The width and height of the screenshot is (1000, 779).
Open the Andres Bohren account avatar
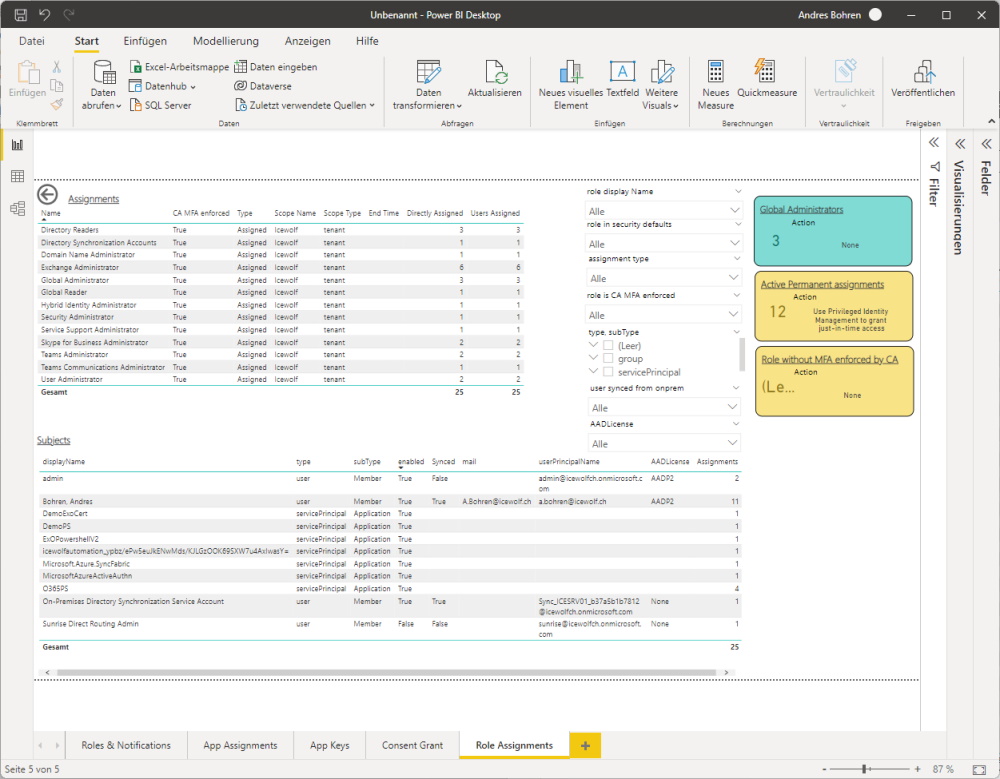coord(875,15)
